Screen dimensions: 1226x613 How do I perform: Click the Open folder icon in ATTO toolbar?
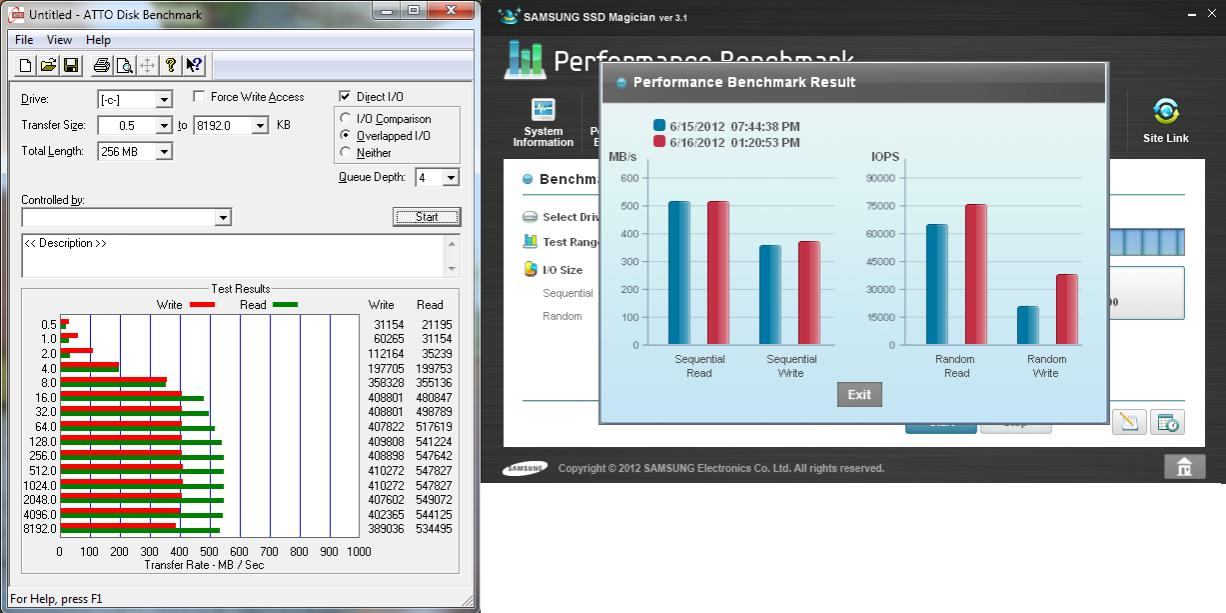coord(48,65)
